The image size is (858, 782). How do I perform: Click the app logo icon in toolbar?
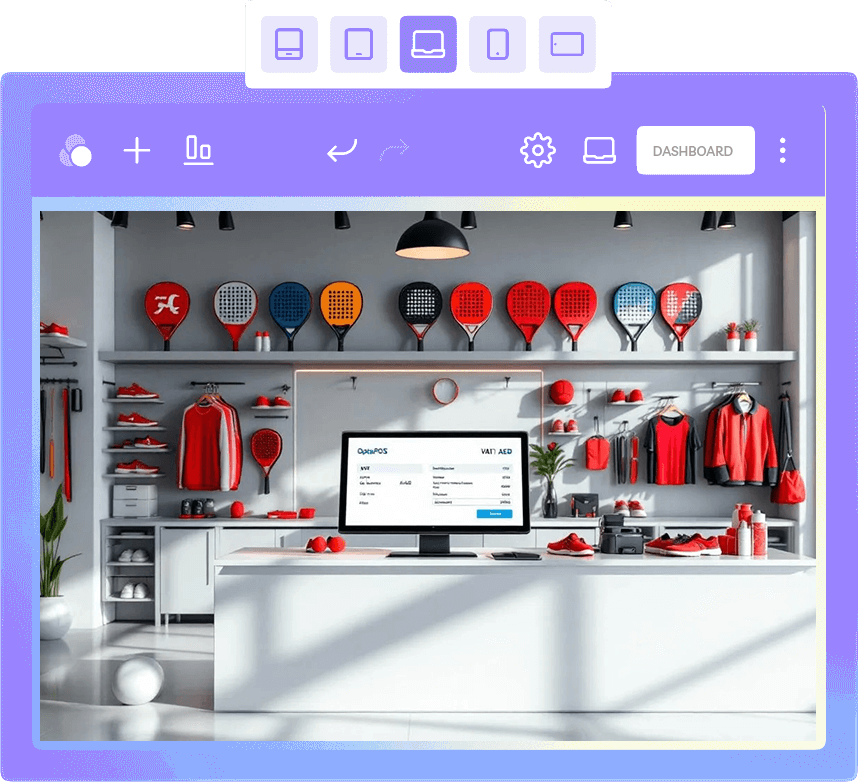[76, 150]
